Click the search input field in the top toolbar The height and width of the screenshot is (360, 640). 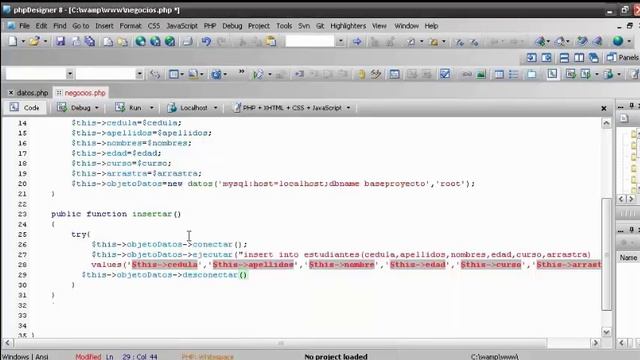click(310, 41)
